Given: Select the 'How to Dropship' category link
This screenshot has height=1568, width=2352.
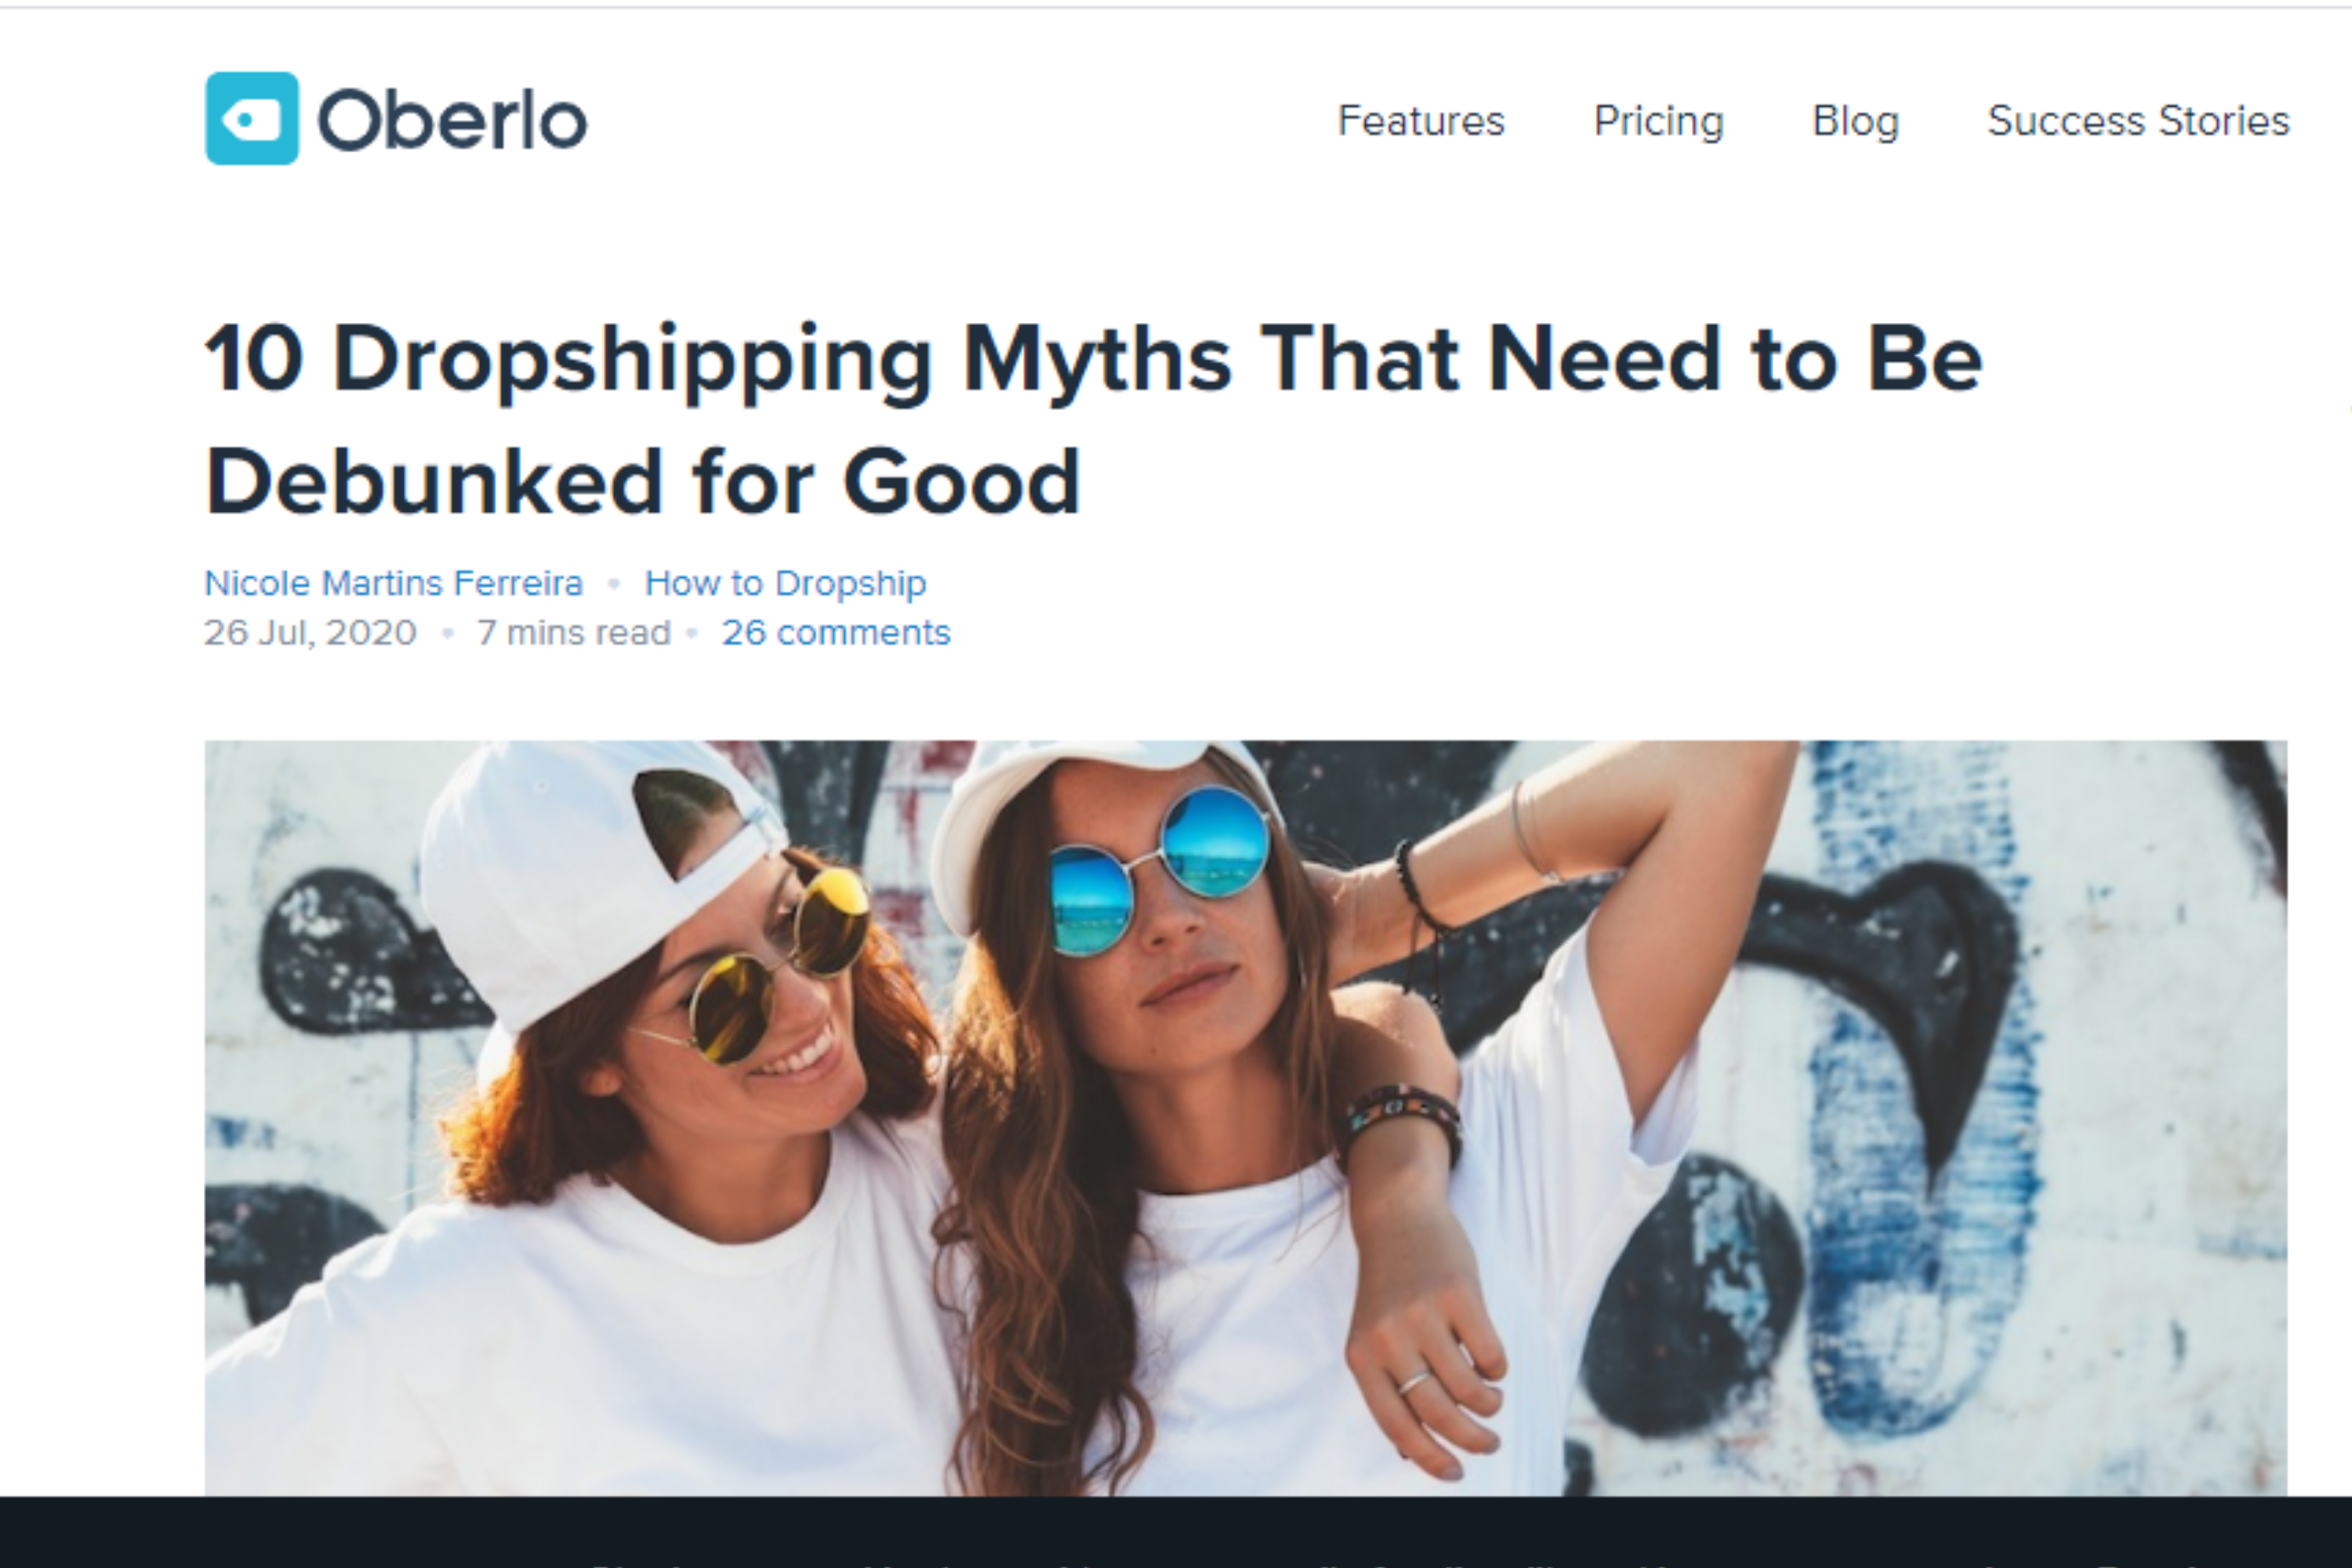Looking at the screenshot, I should coord(785,583).
